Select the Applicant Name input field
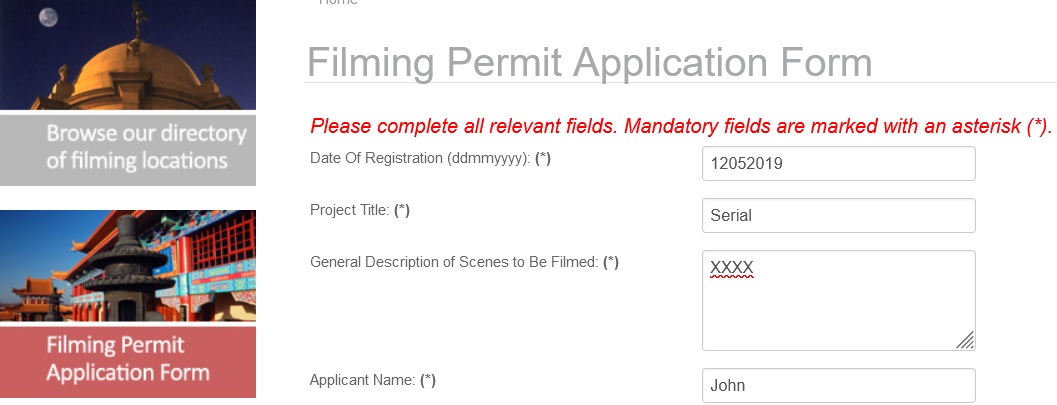 coord(838,386)
